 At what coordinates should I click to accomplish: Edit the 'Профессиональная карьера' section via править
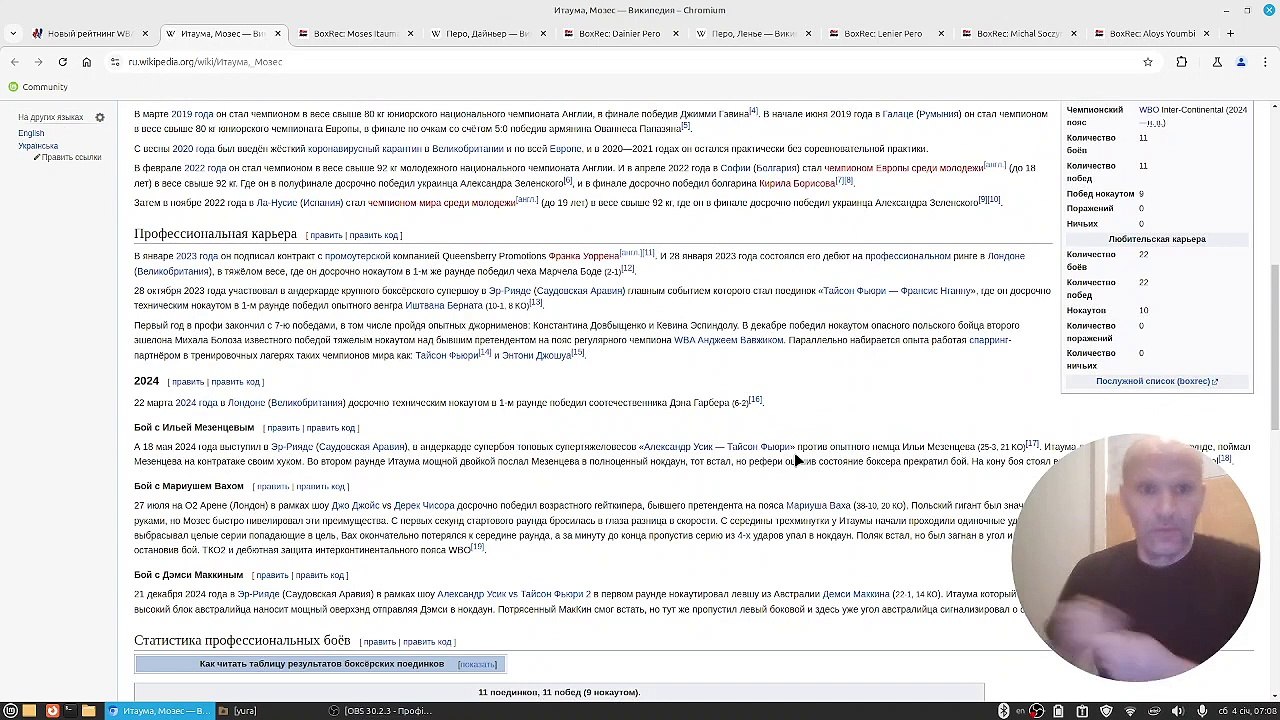tap(326, 235)
